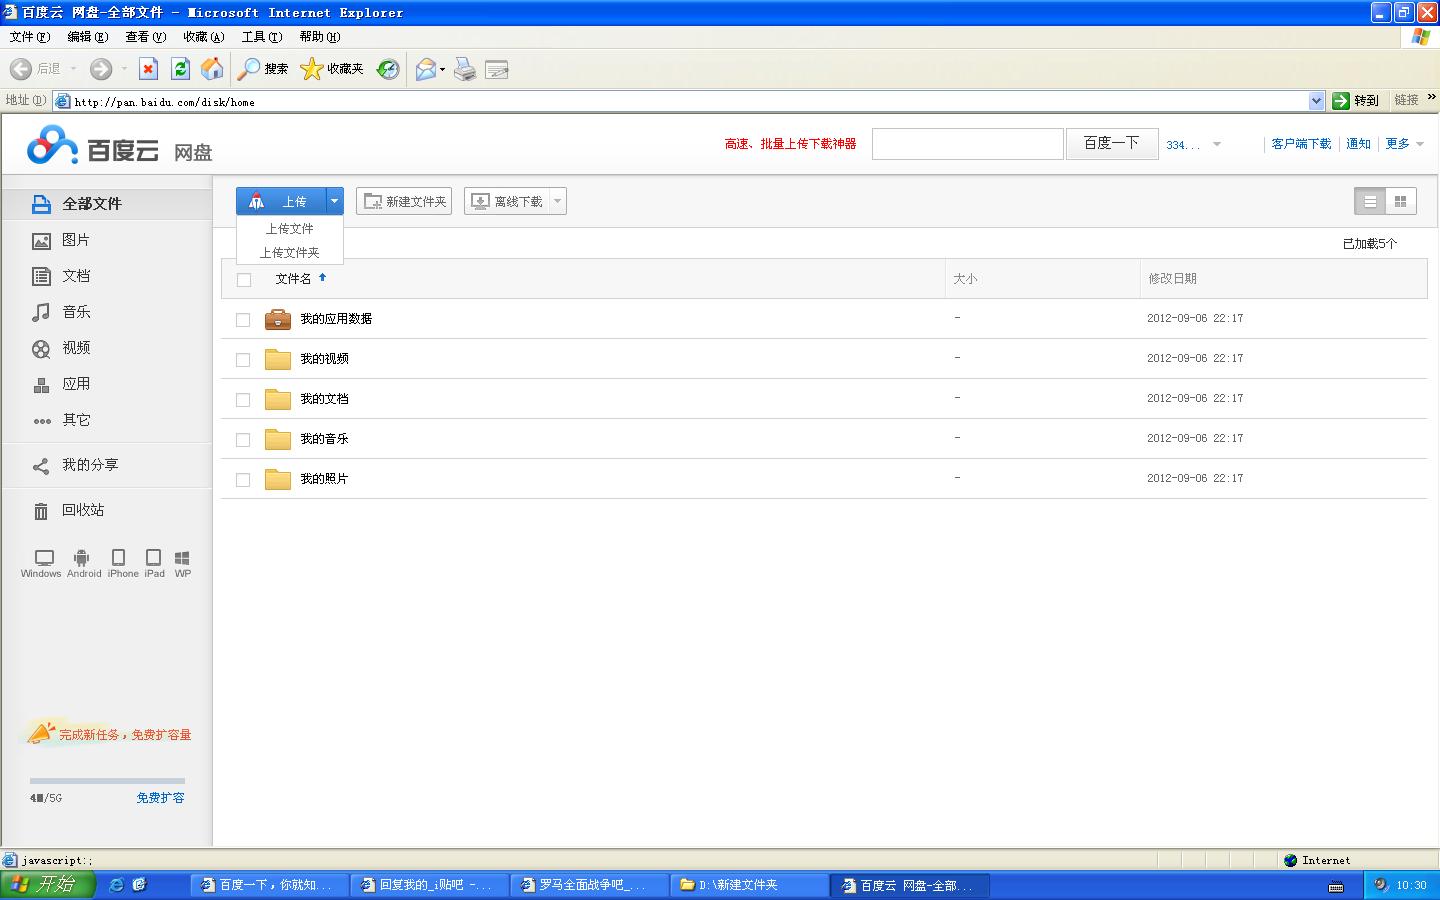Click the folder icon beside 我的视频
The width and height of the screenshot is (1440, 900).
[x=278, y=359]
